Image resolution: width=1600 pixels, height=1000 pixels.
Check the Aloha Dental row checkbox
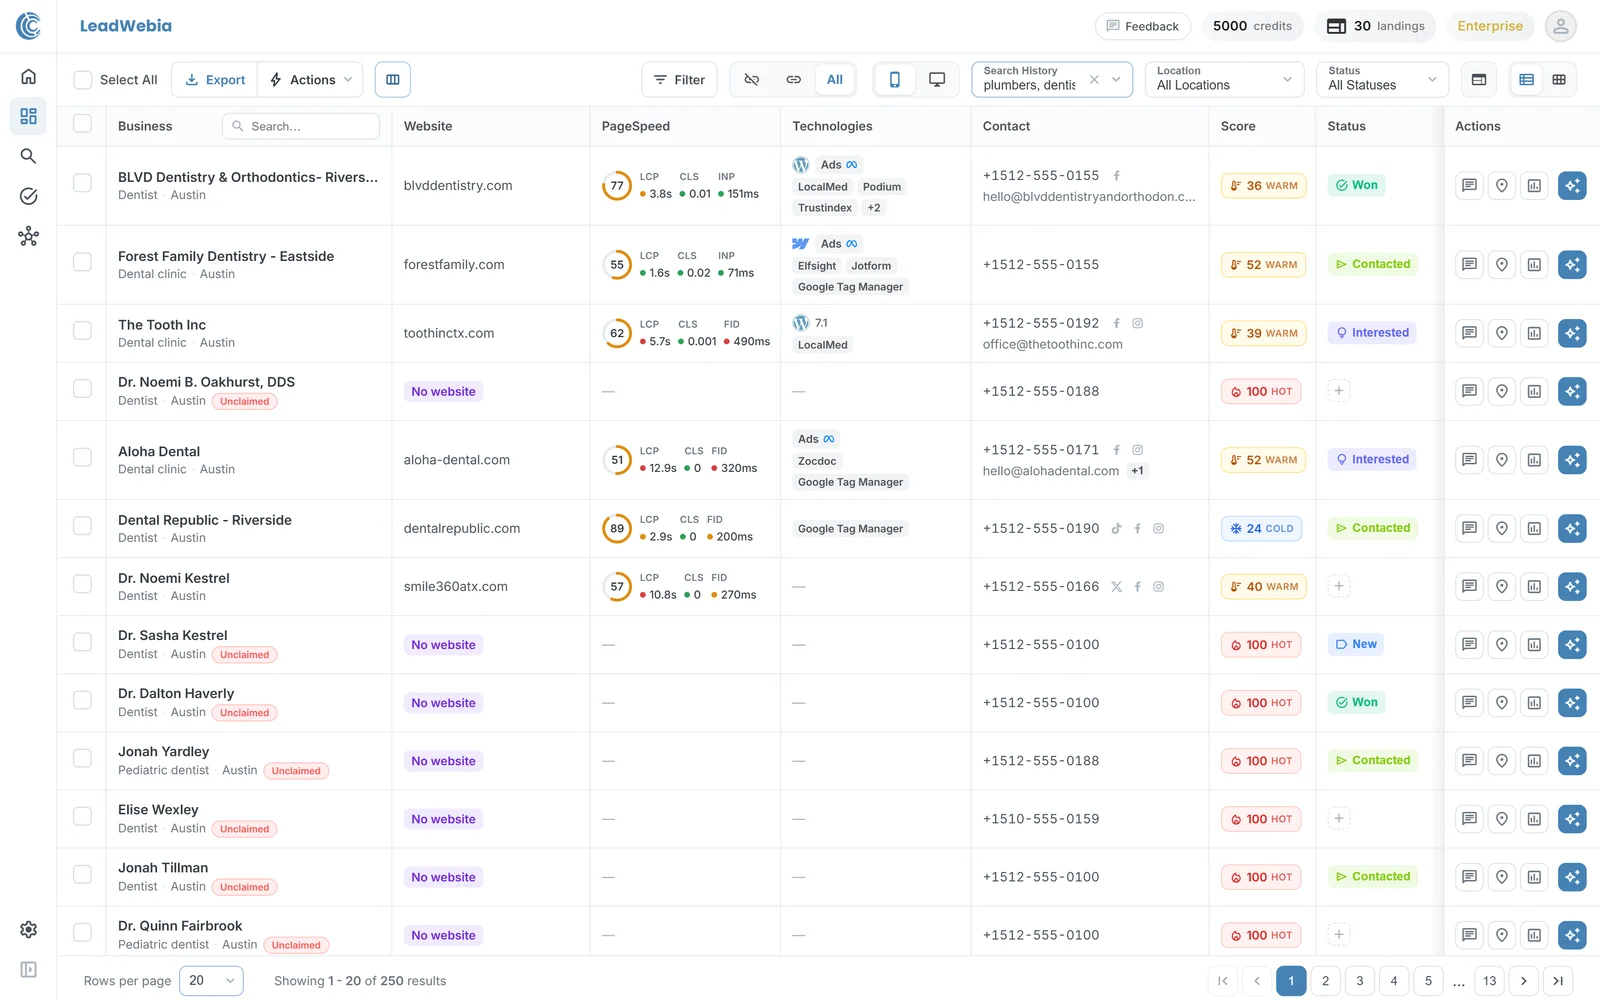pos(83,457)
